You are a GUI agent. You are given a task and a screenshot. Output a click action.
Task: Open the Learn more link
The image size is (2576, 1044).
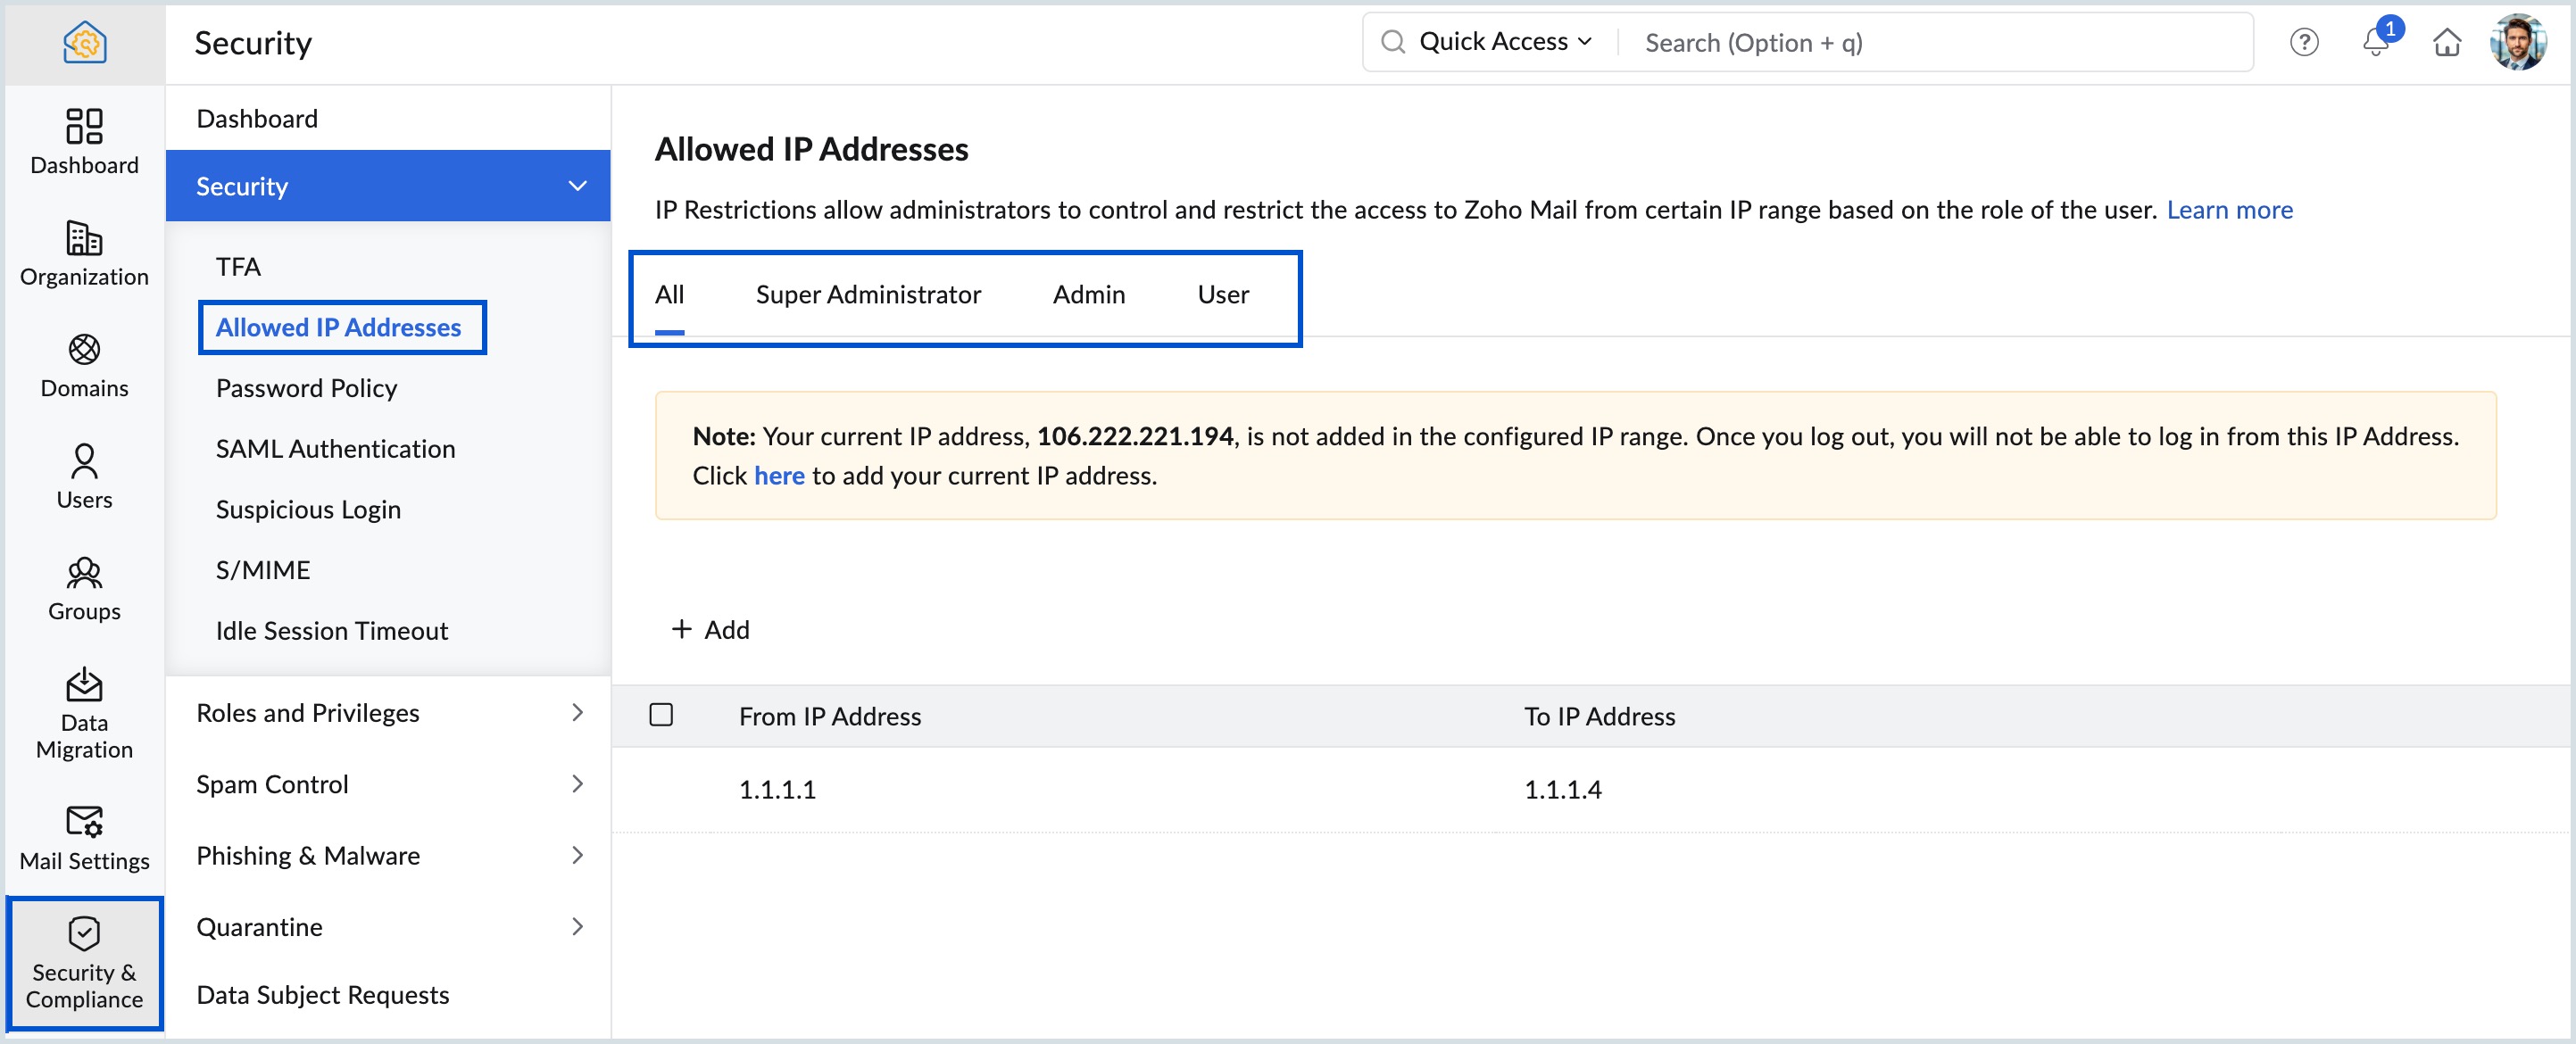point(2230,210)
